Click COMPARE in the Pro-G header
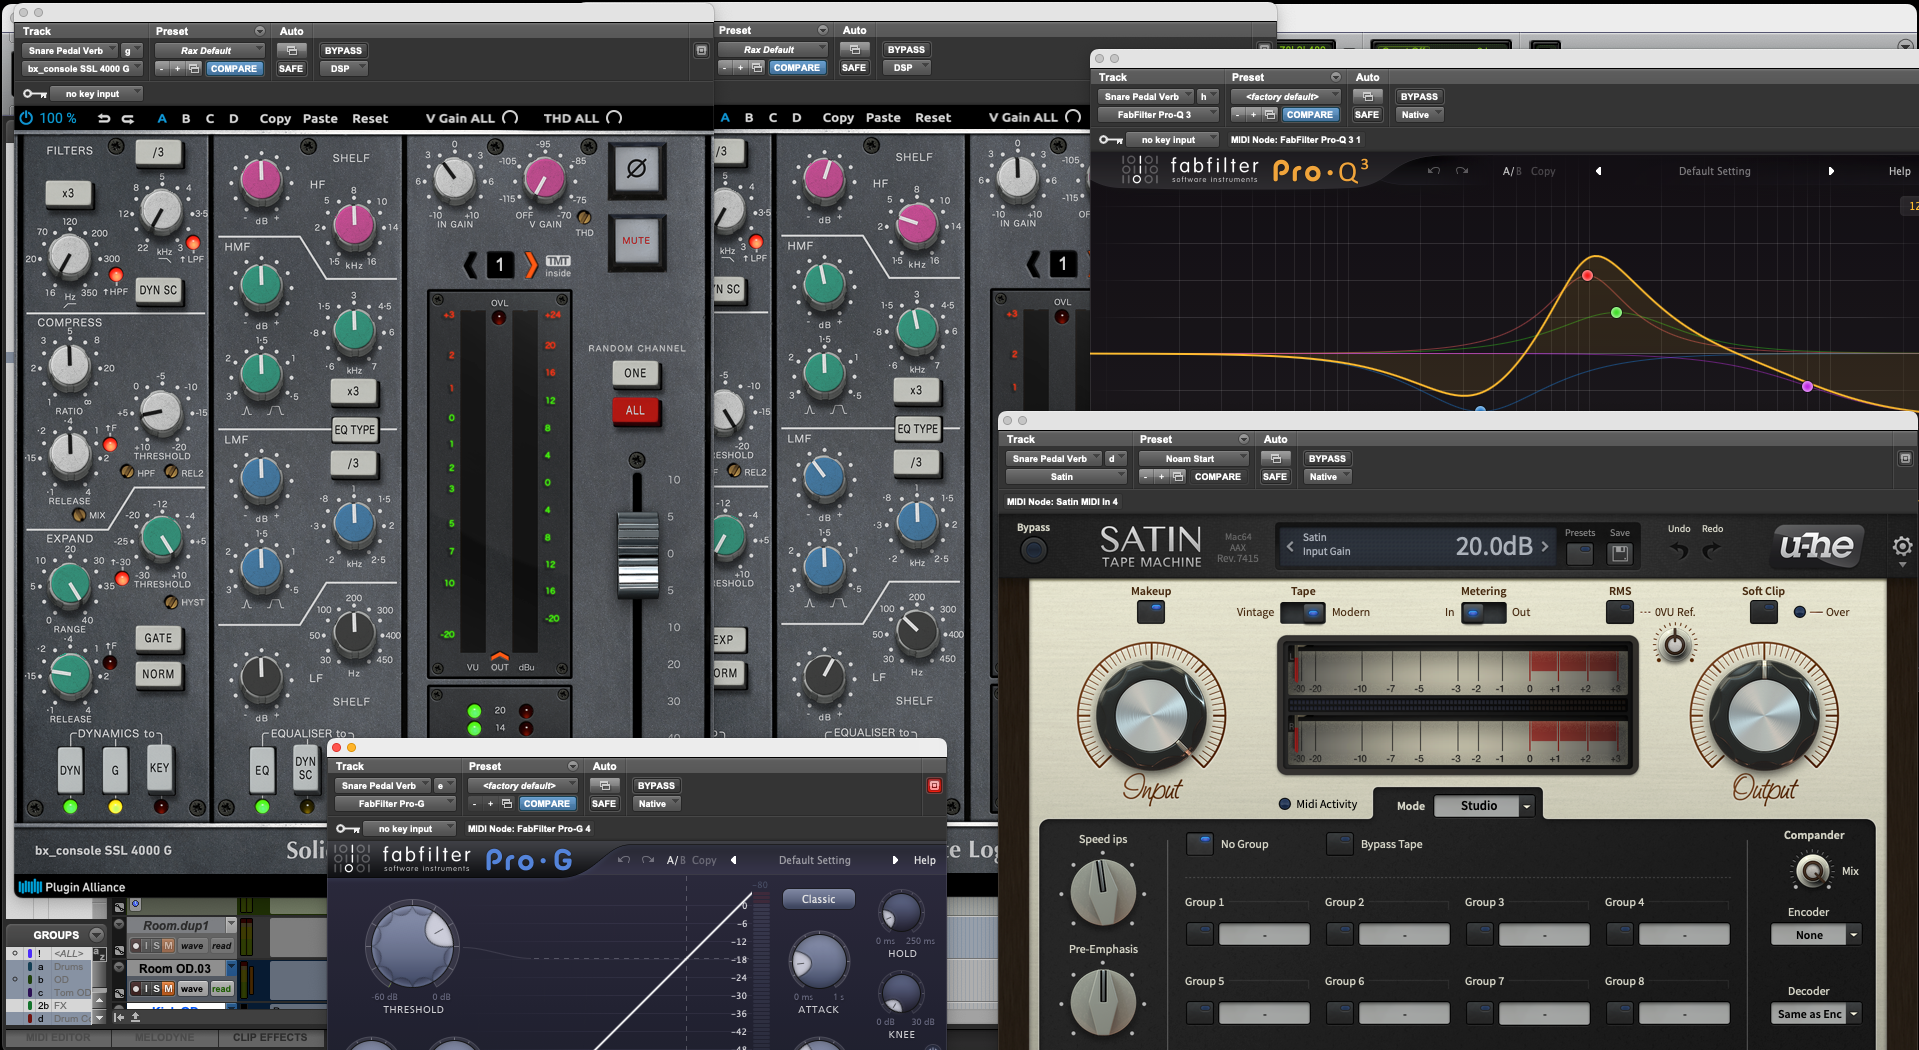This screenshot has height=1050, width=1919. click(x=546, y=804)
